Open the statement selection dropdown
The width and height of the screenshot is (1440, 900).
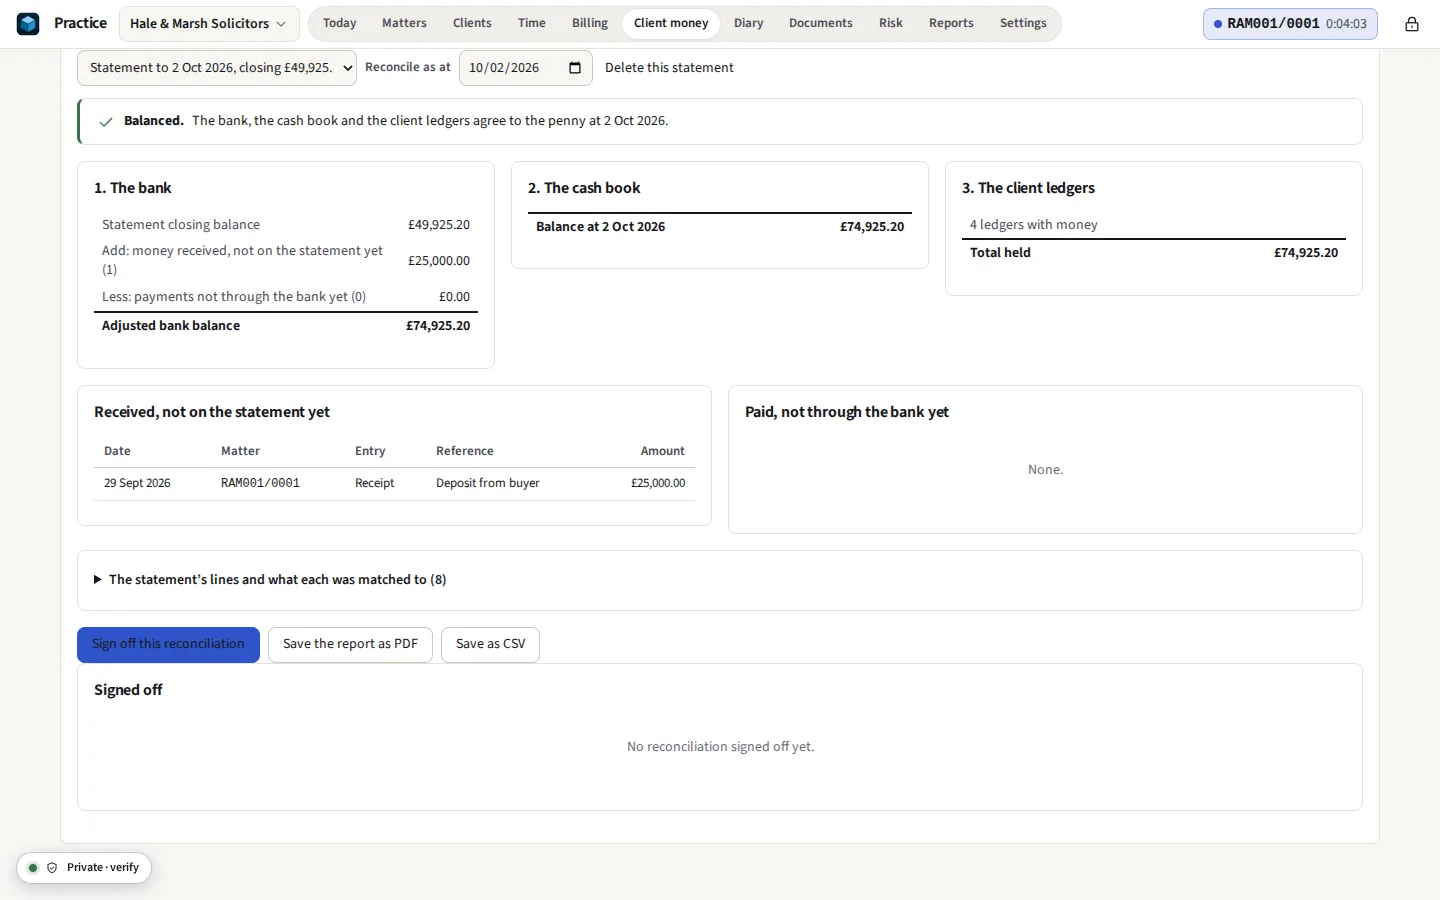217,68
